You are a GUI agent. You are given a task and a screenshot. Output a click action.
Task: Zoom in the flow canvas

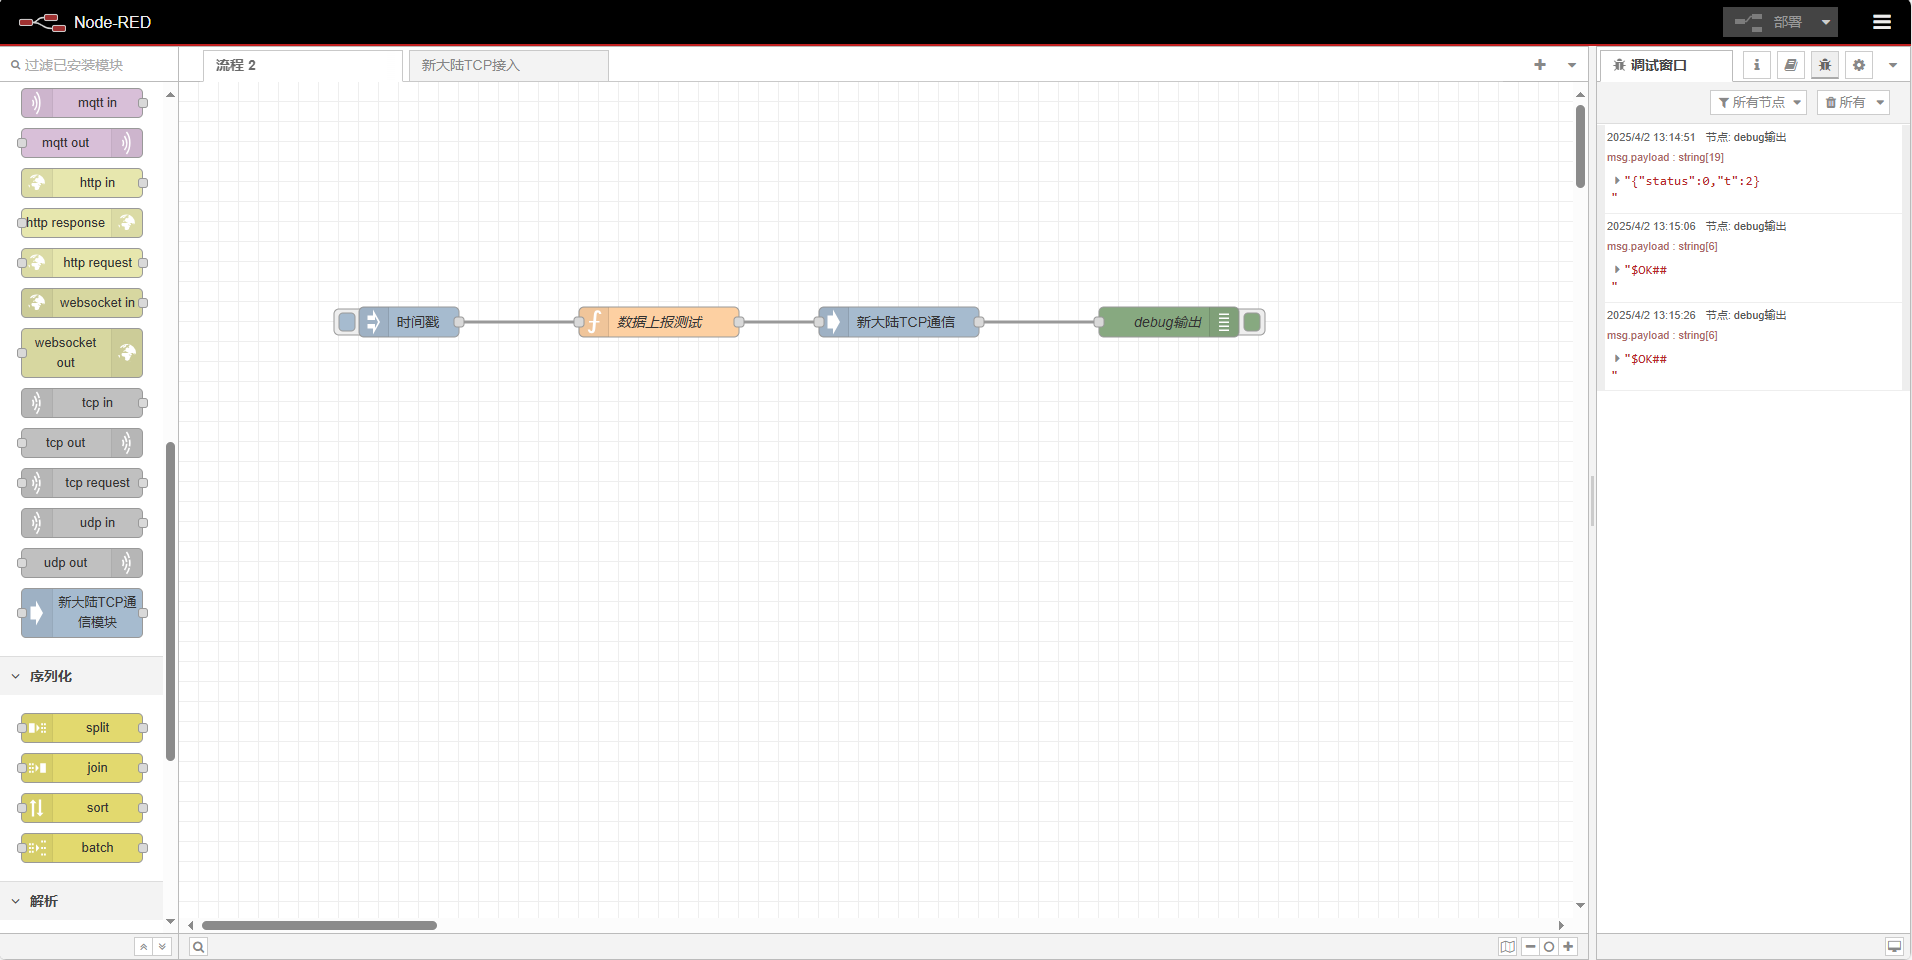[x=1568, y=947]
